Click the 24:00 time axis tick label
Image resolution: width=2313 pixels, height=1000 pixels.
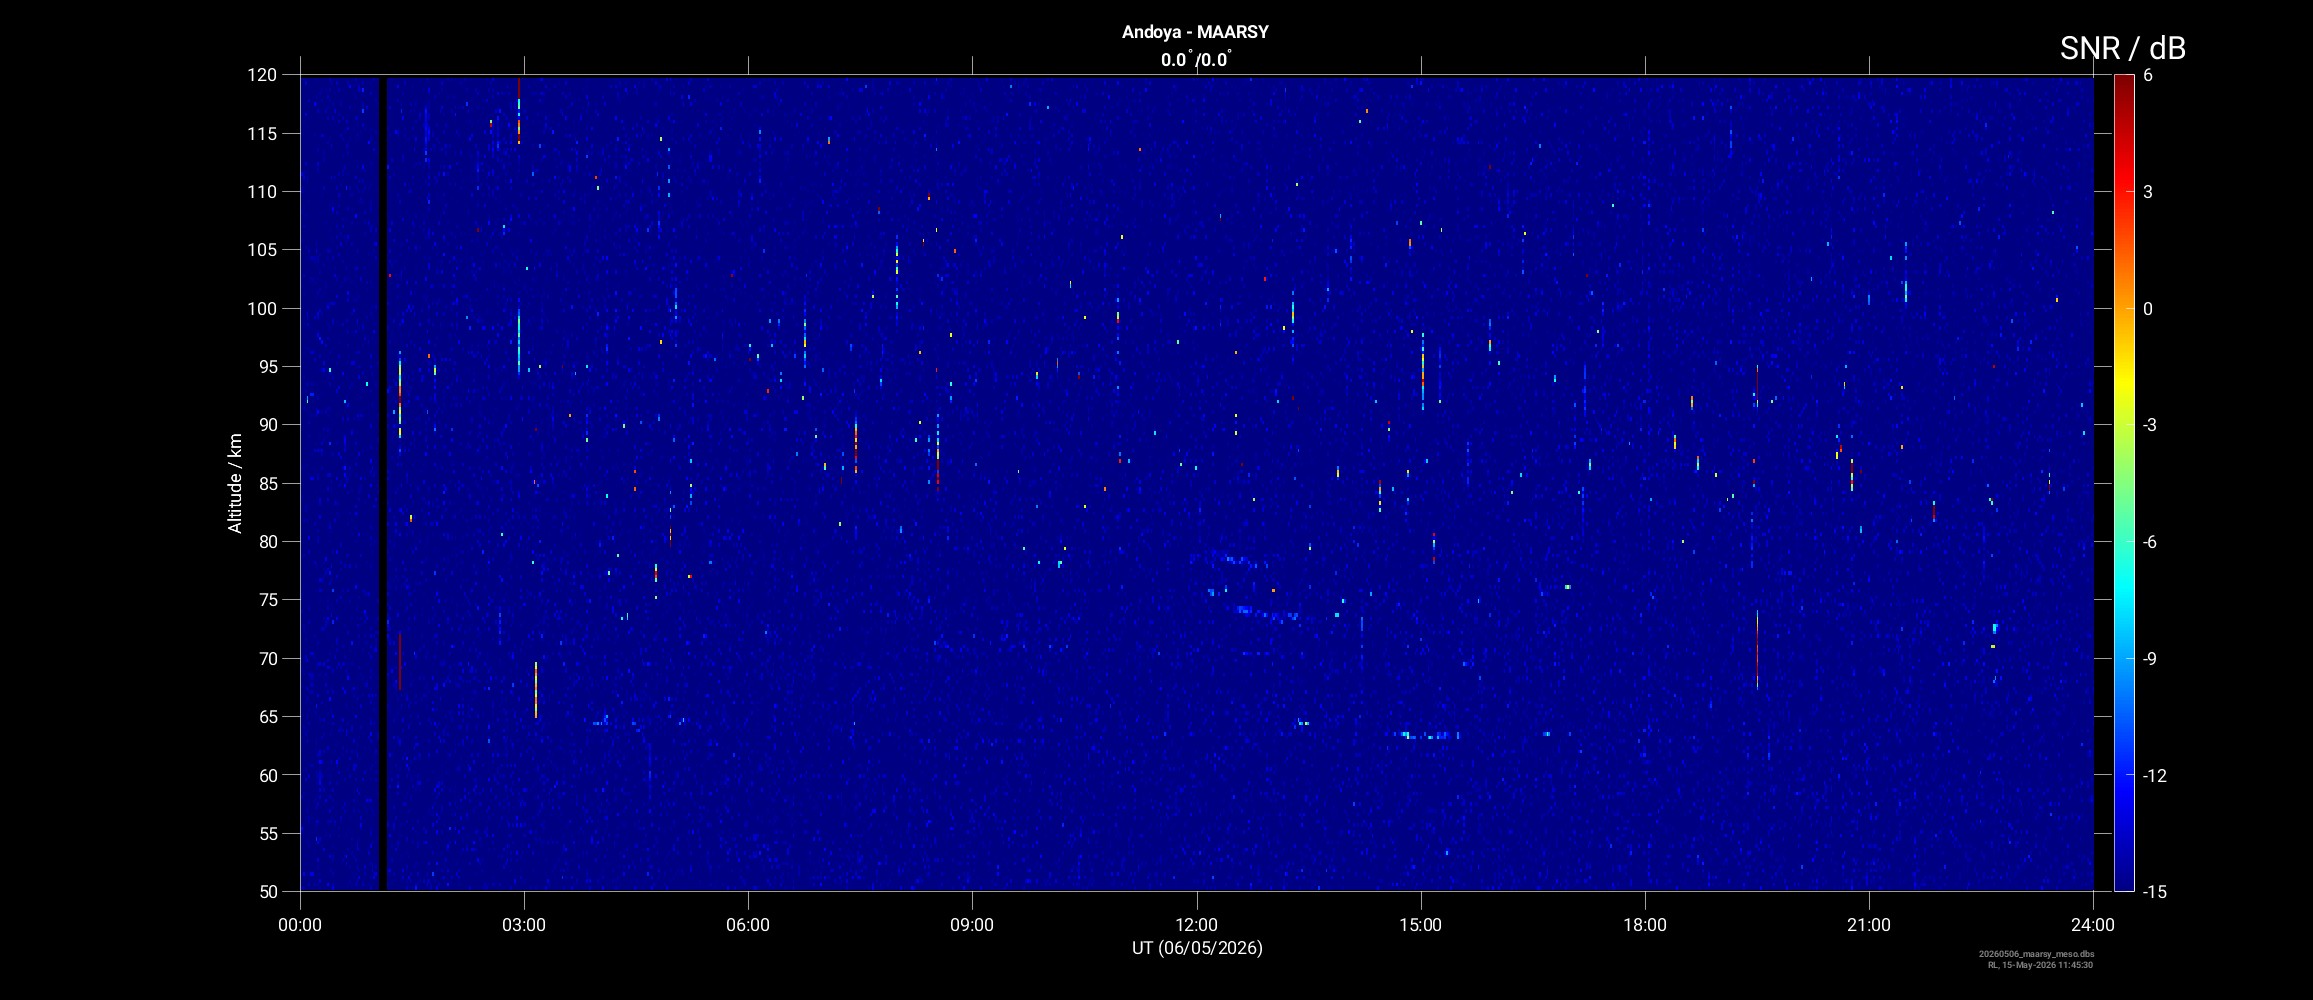coord(2092,925)
